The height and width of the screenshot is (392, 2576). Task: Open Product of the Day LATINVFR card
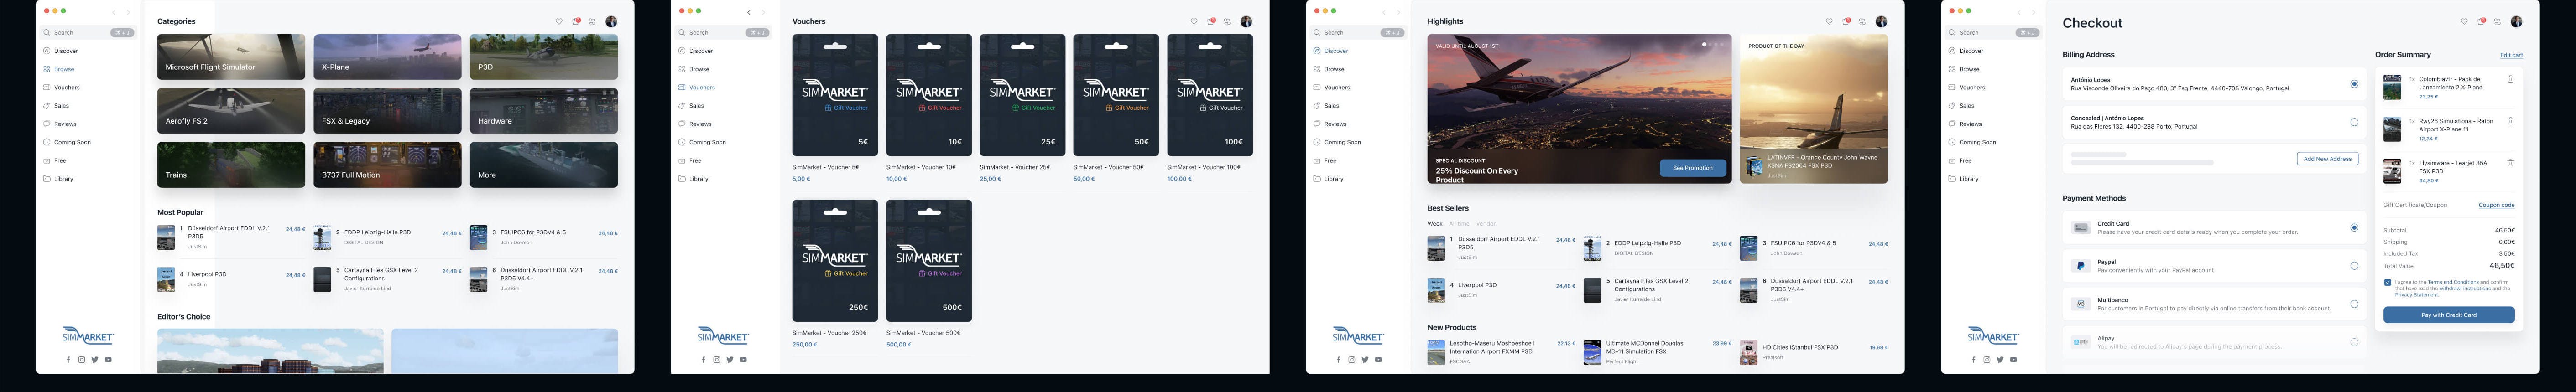tap(1813, 109)
